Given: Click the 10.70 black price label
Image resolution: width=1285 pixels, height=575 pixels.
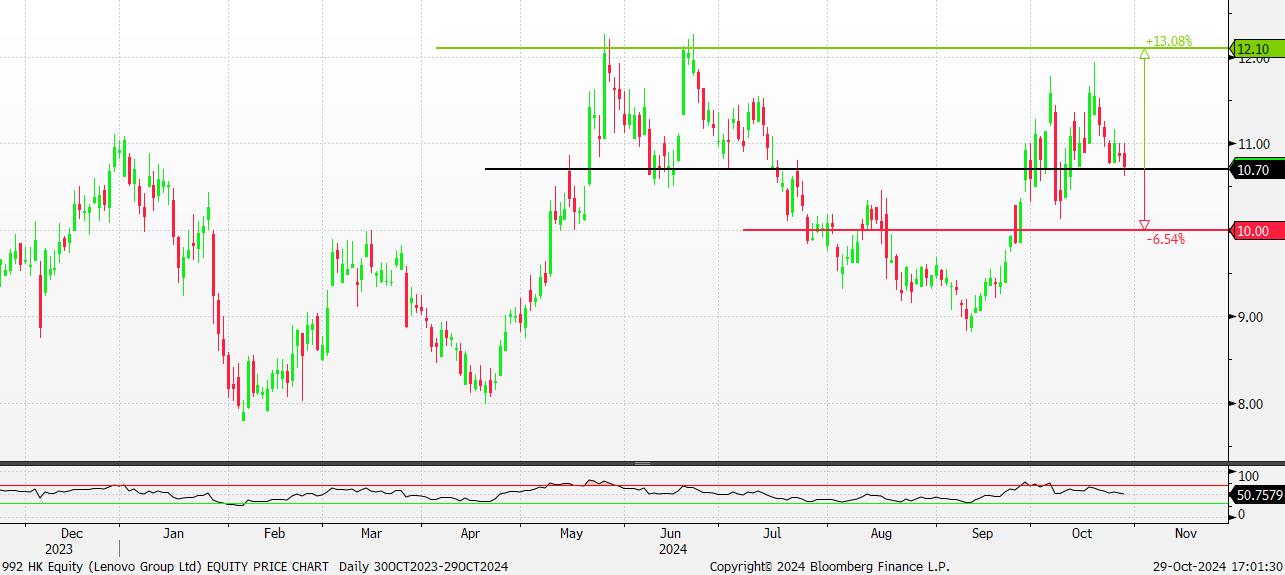Looking at the screenshot, I should [1255, 171].
